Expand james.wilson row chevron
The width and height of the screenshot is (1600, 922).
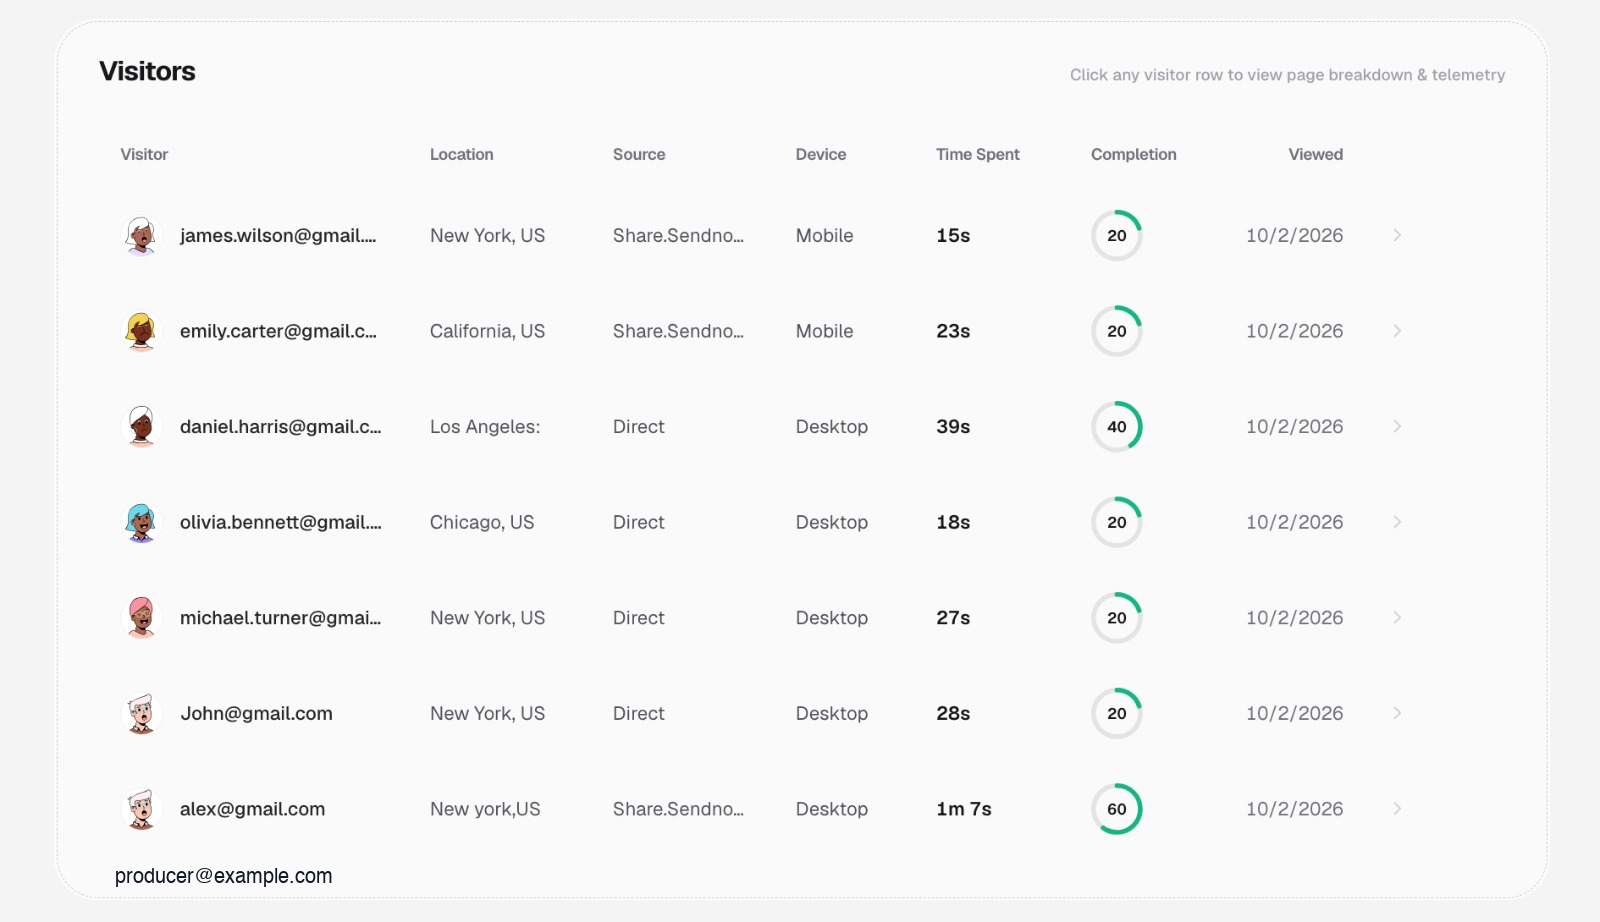tap(1397, 235)
